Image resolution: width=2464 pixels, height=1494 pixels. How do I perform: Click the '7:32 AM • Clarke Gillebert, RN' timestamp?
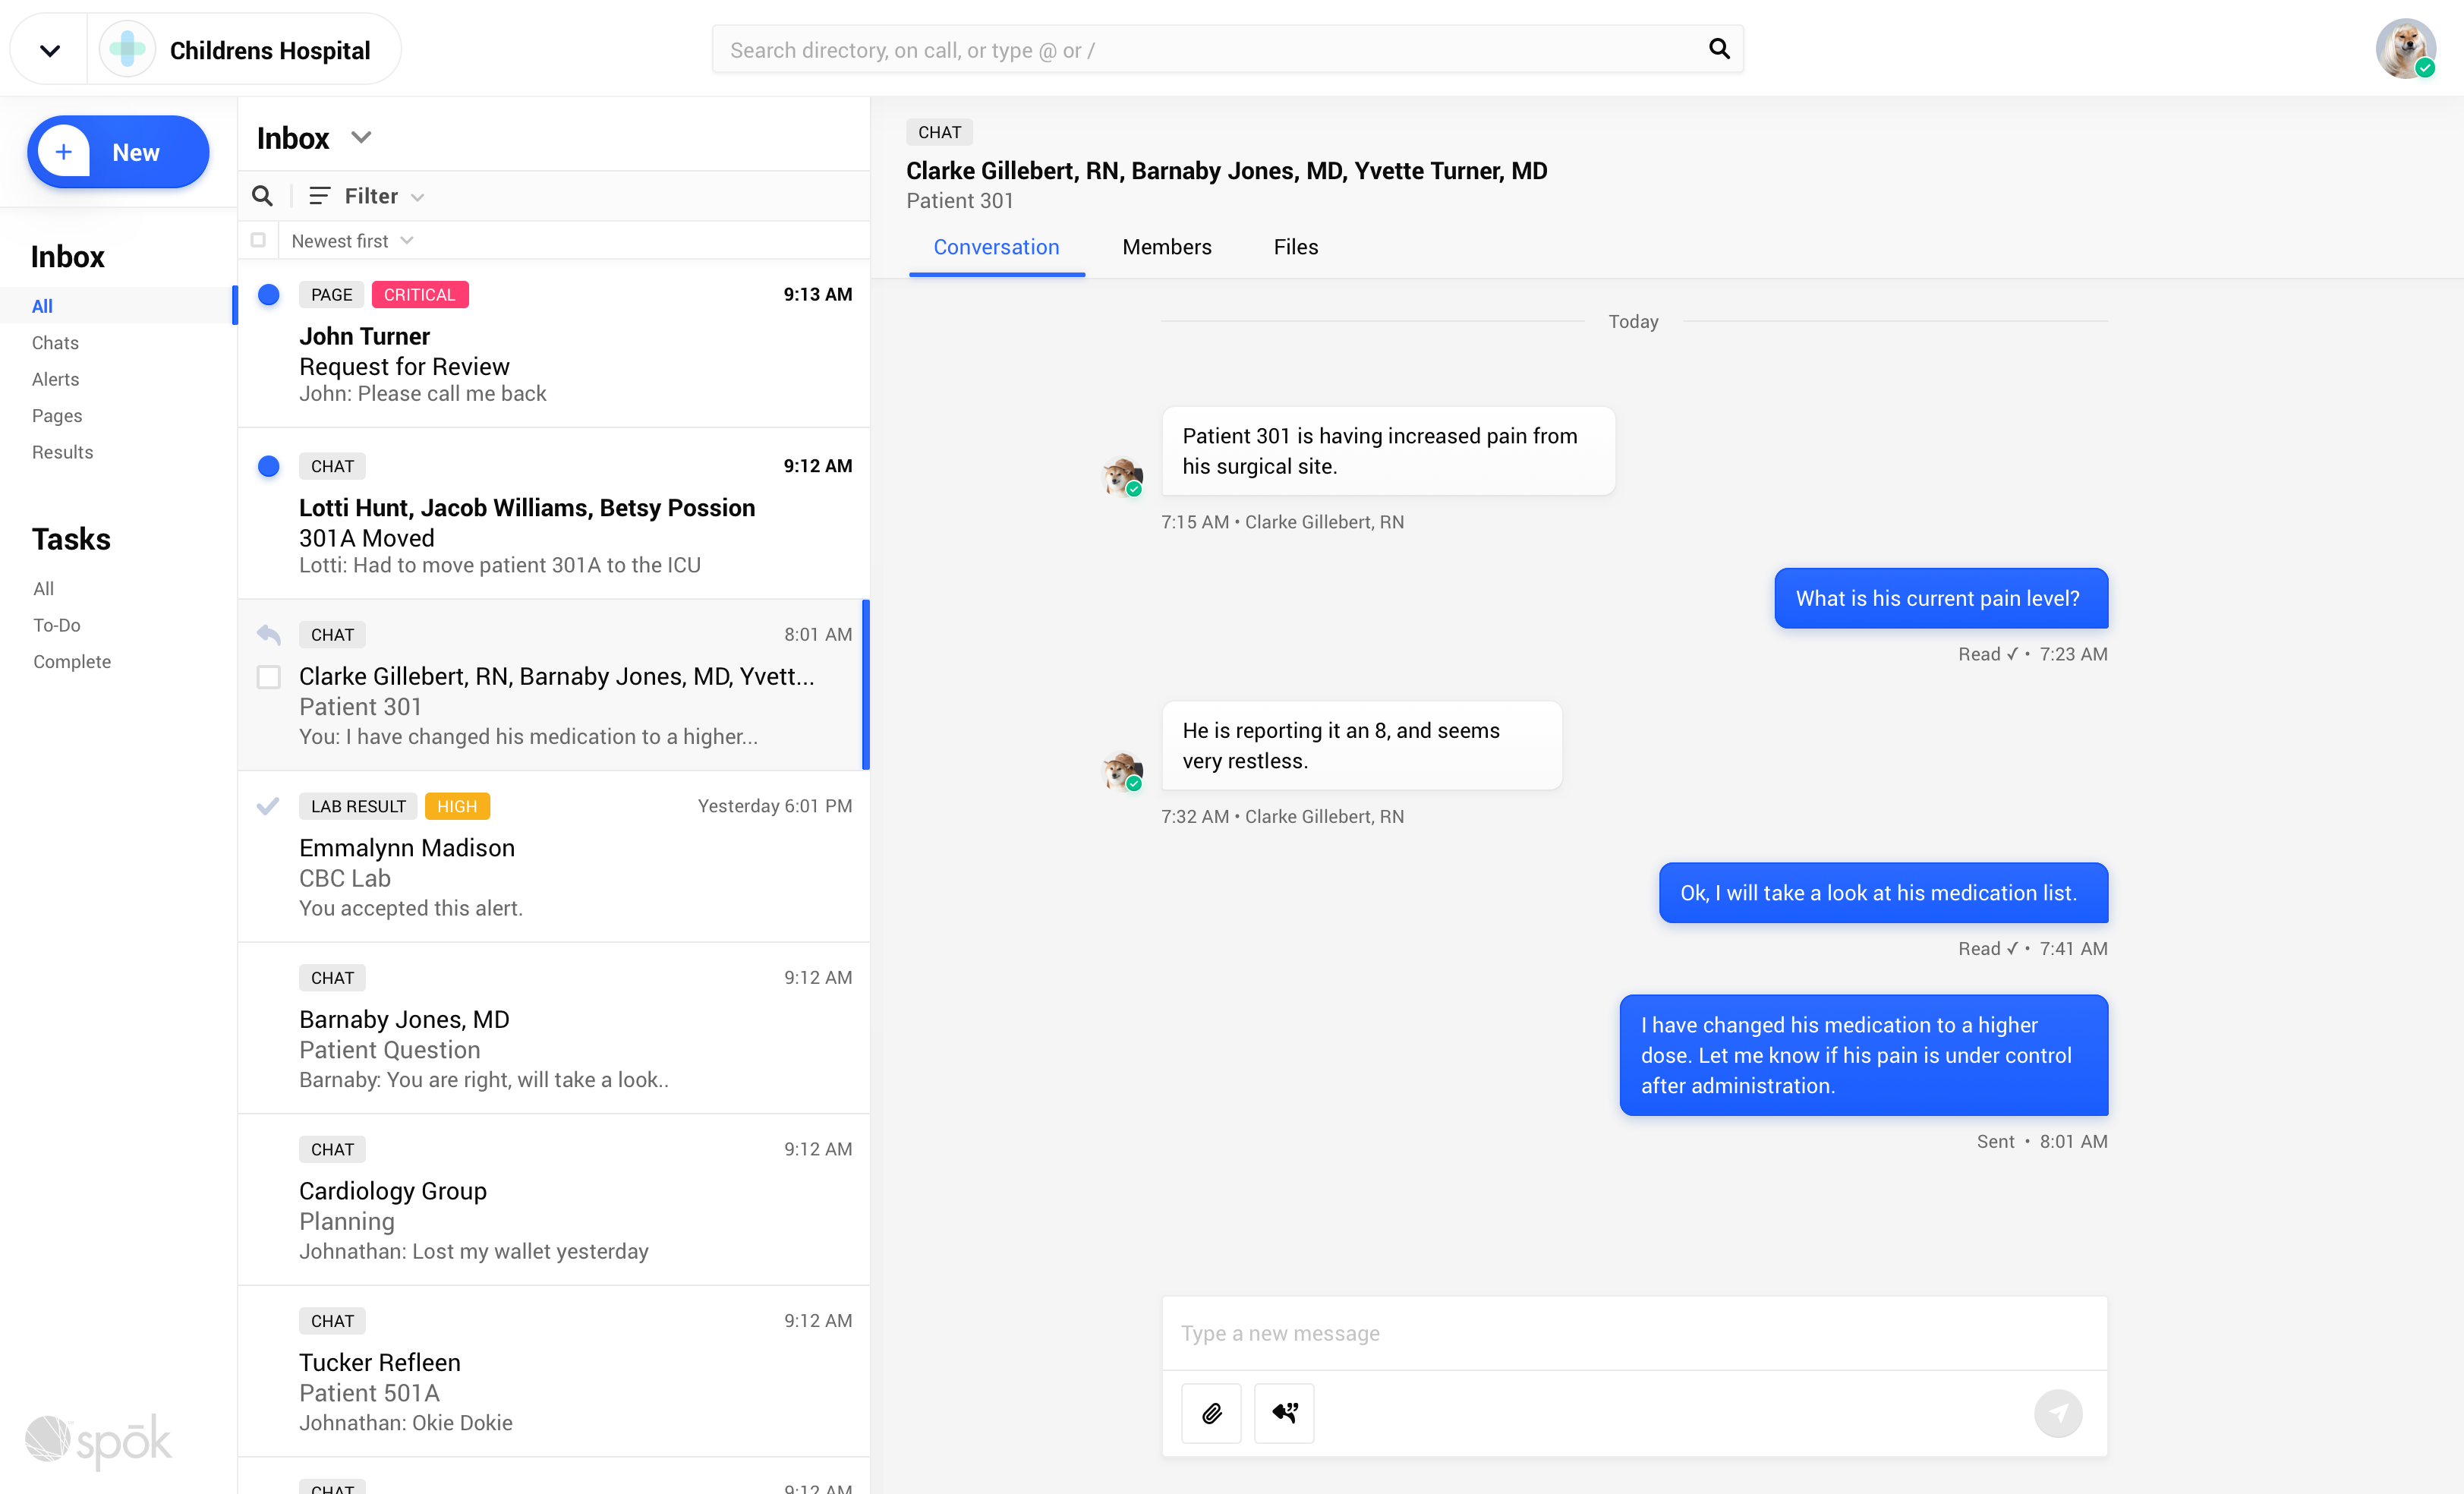click(1283, 816)
